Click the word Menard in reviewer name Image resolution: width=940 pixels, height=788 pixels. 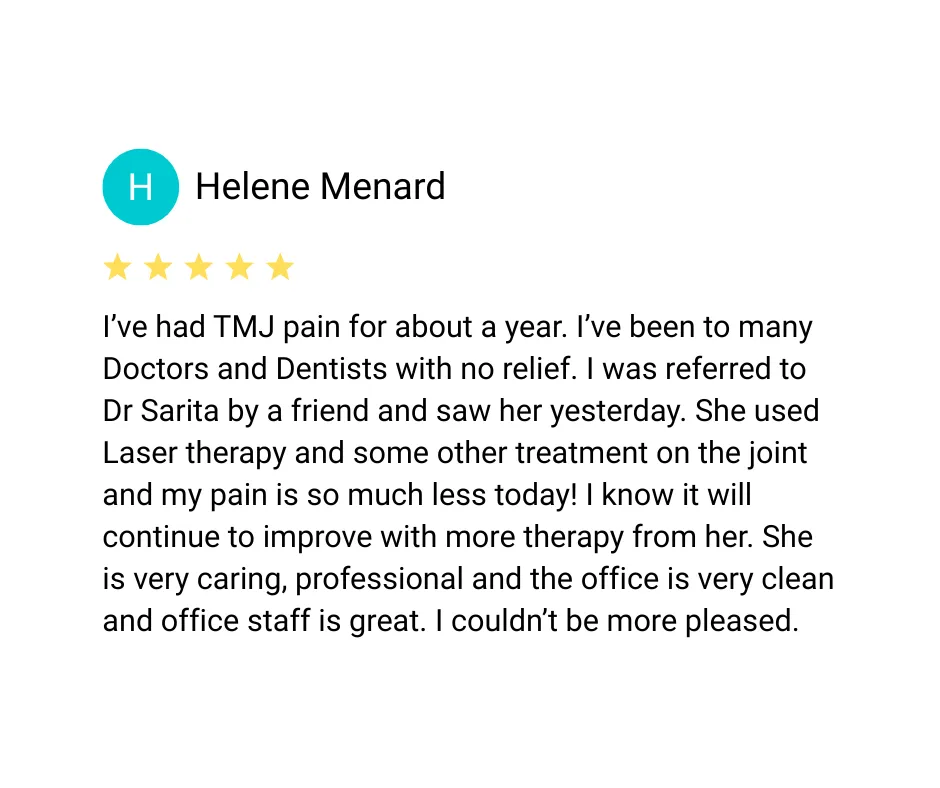coord(382,187)
